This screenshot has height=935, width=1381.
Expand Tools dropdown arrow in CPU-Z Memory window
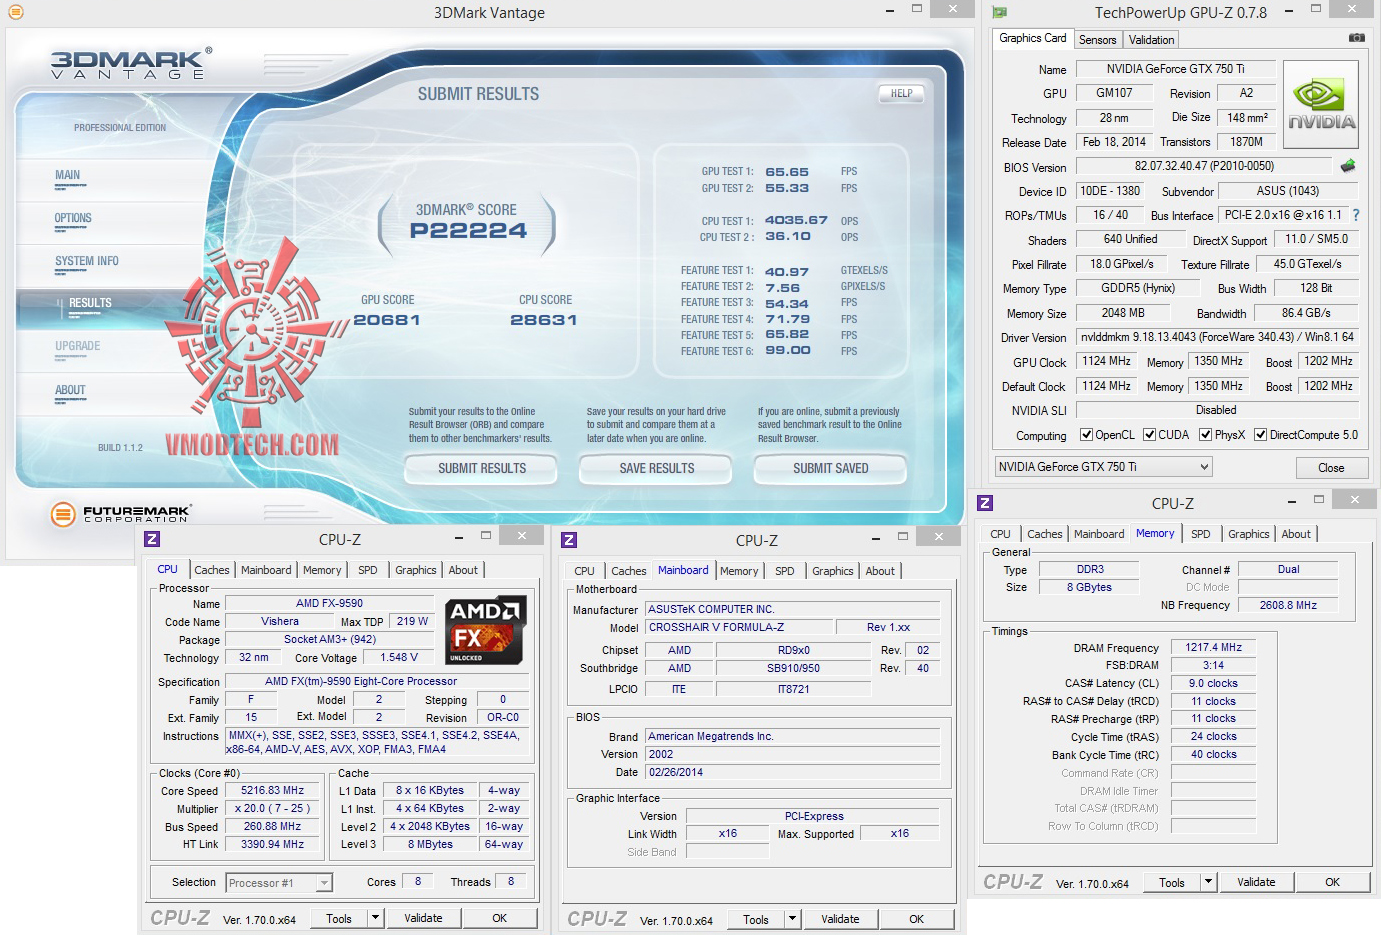point(1208,882)
